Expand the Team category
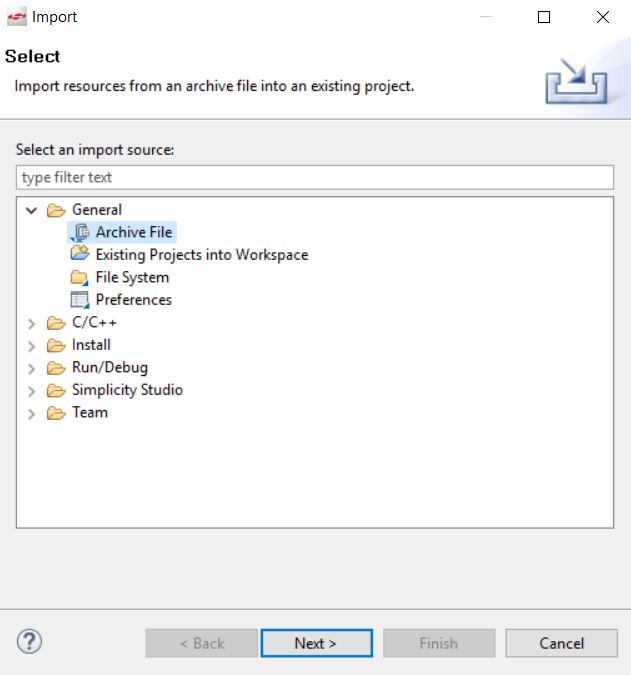Screen dimensions: 631x675 [31, 413]
